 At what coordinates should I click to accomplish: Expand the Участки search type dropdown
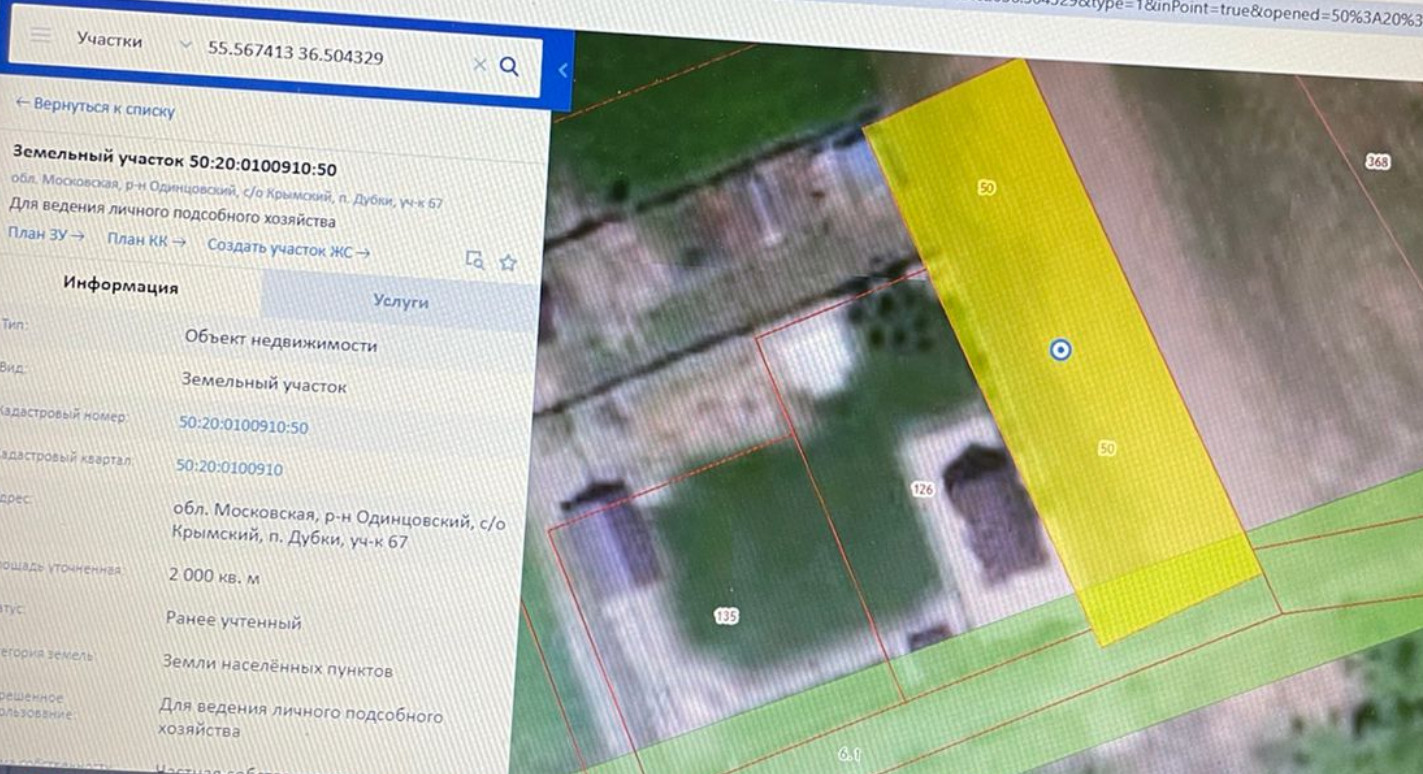click(x=184, y=45)
